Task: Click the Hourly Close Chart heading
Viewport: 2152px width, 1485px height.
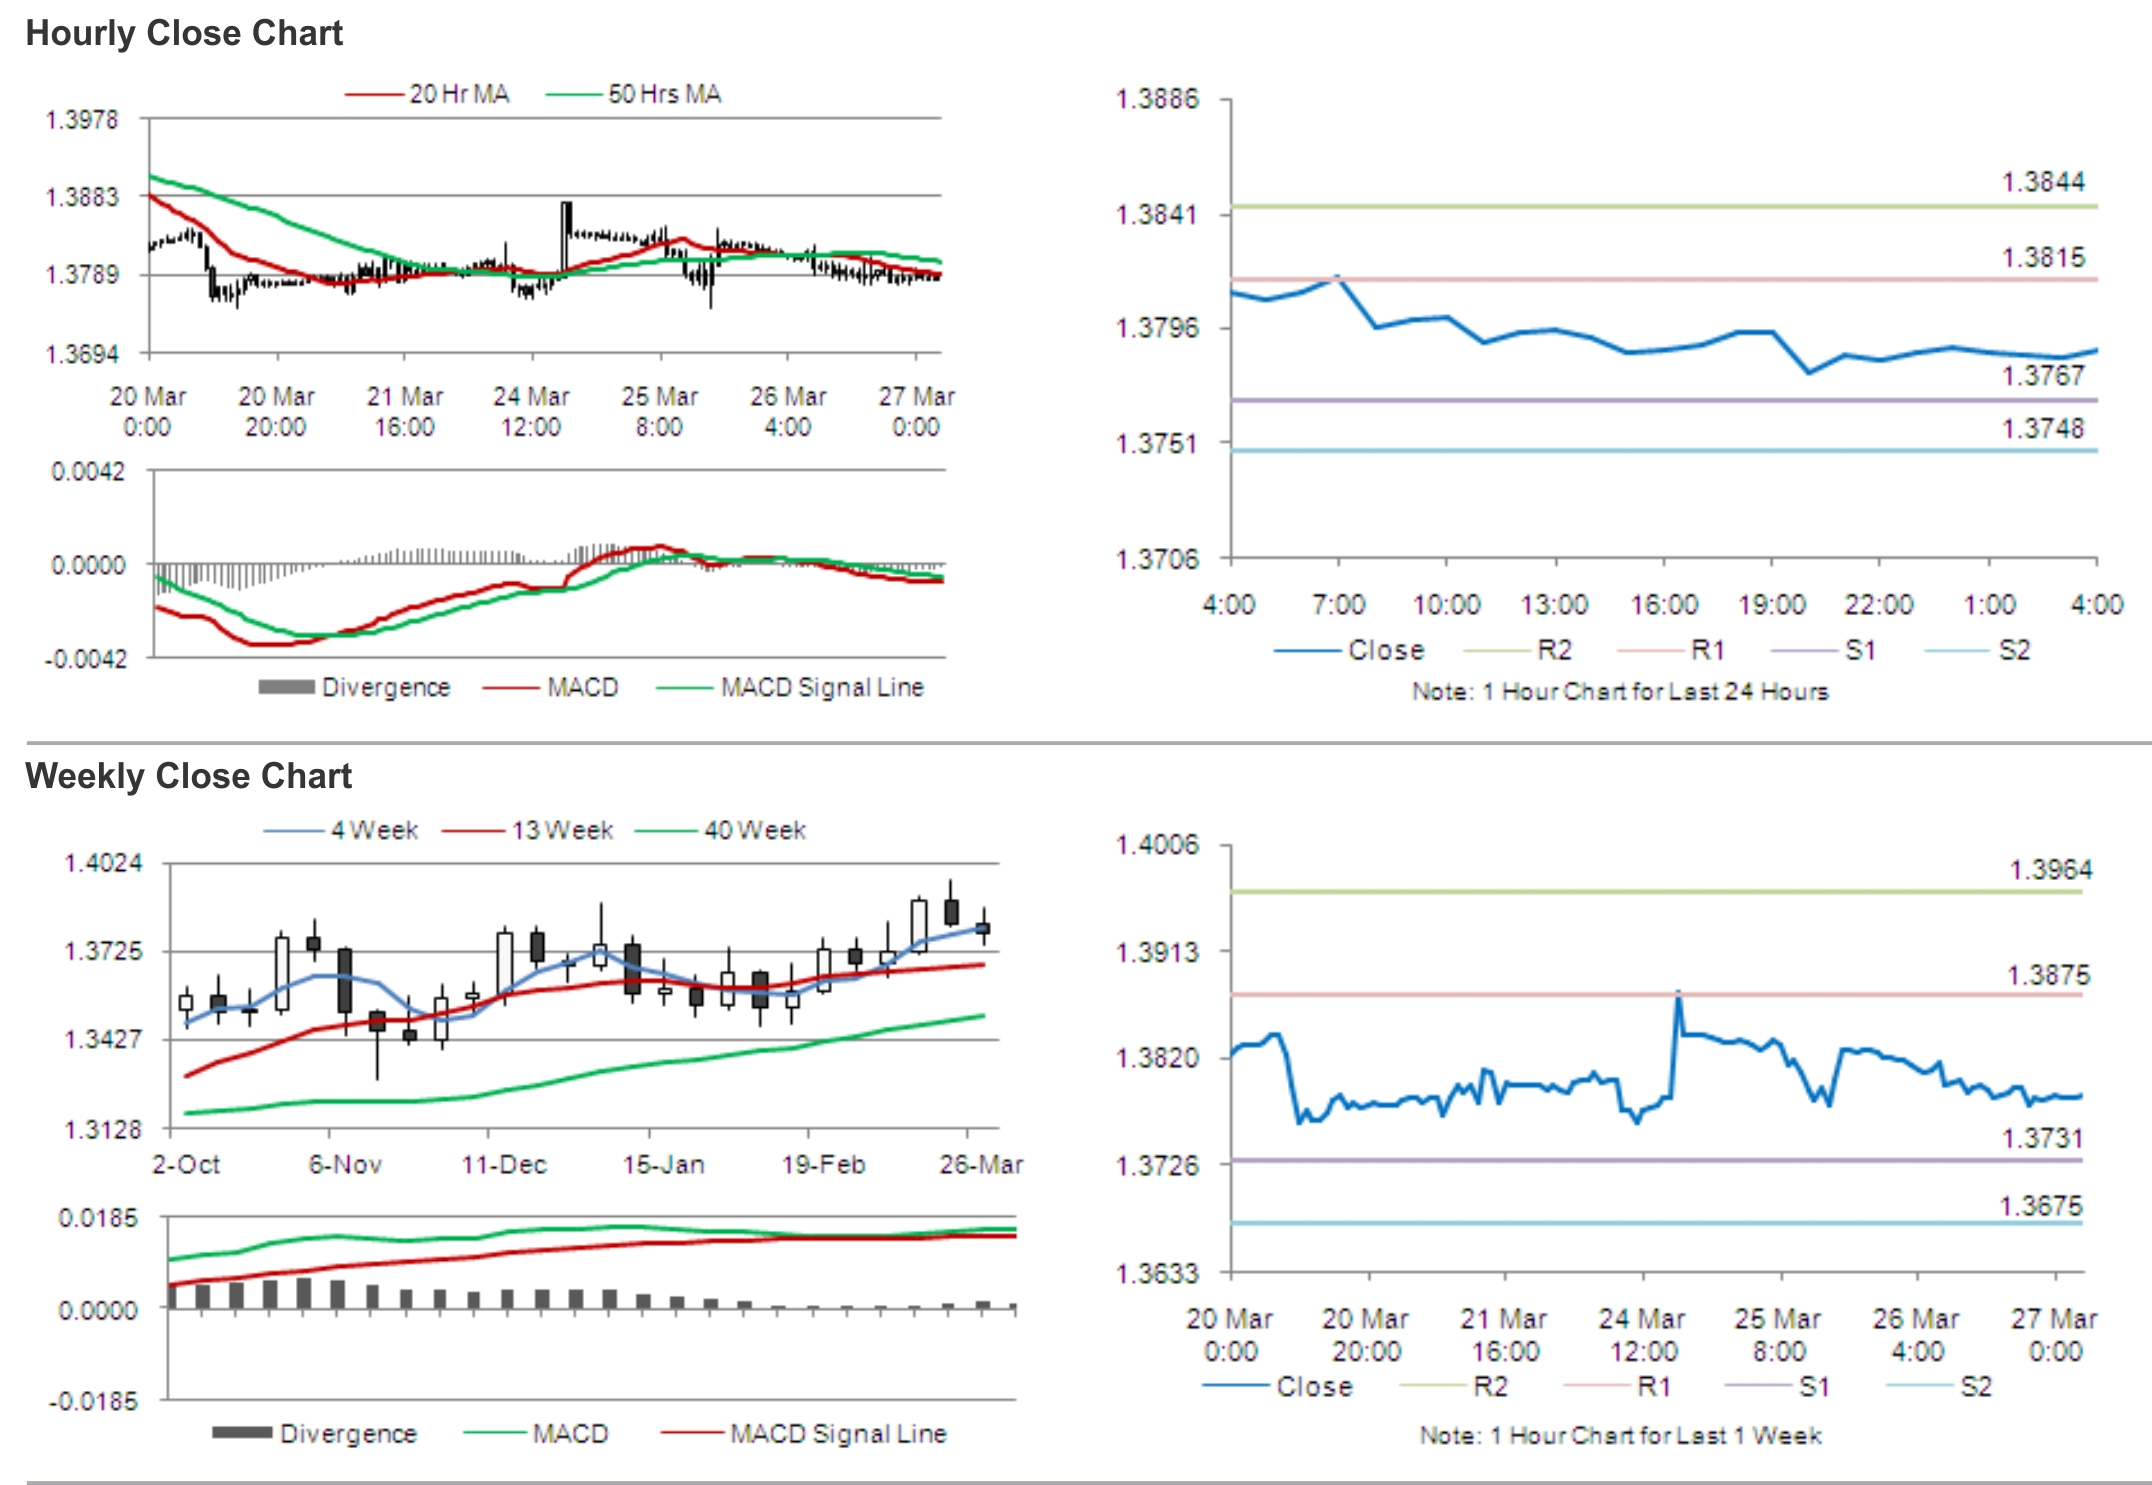Action: (x=184, y=33)
